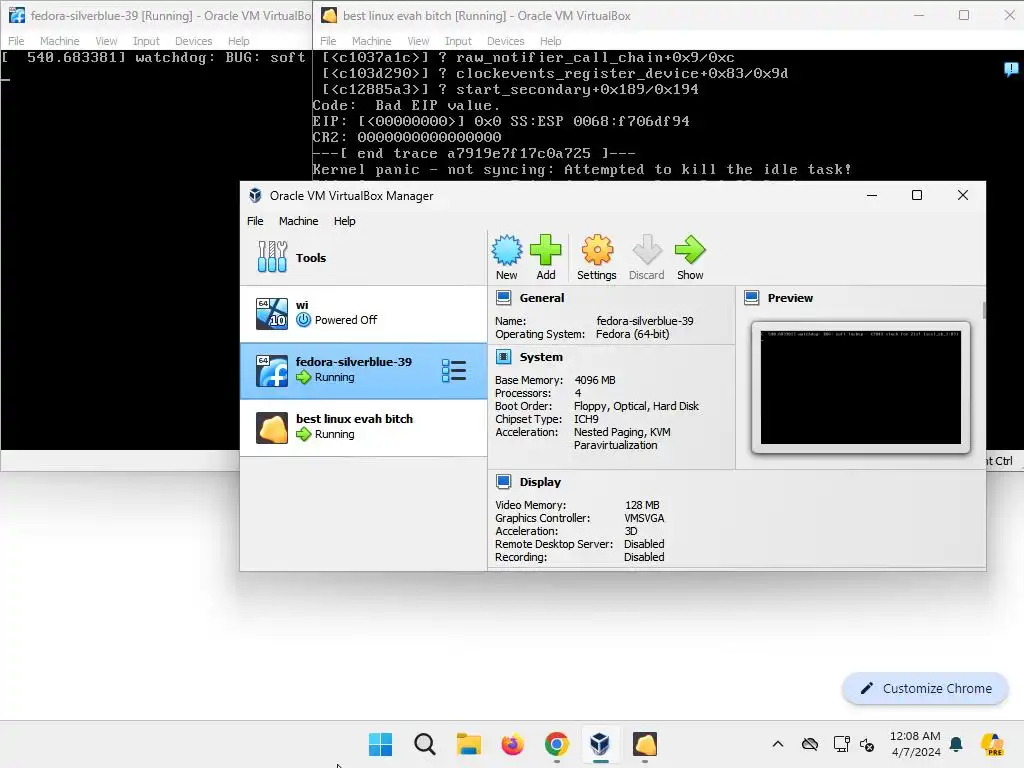The image size is (1024, 768).
Task: Click the fedora-silverblue-39 Fedora OS icon
Action: pos(272,370)
